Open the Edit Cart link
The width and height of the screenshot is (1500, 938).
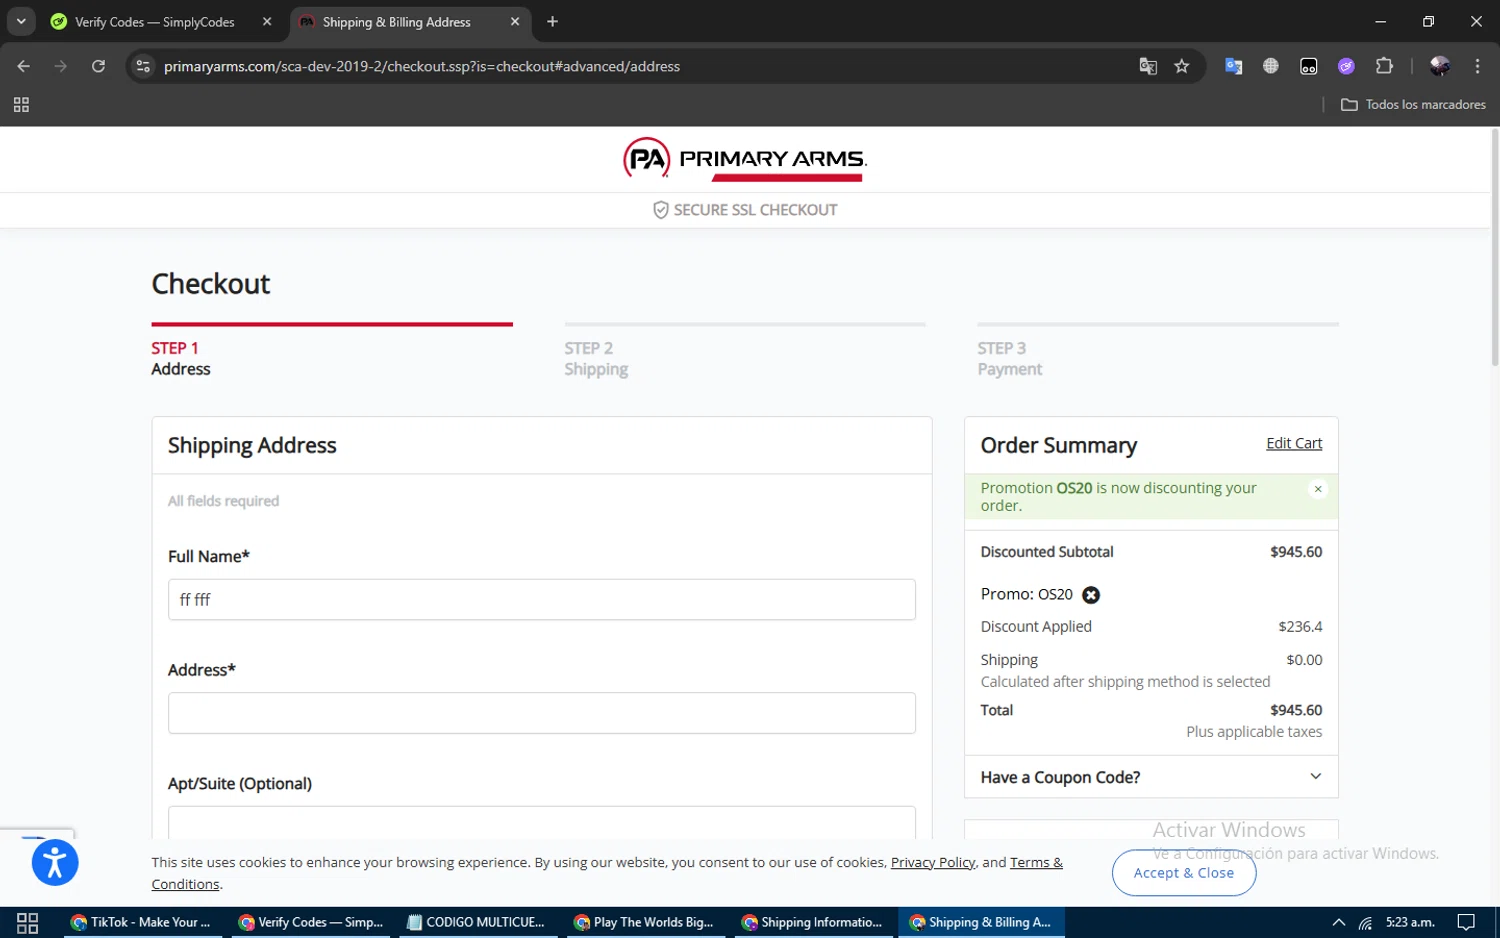(1294, 443)
